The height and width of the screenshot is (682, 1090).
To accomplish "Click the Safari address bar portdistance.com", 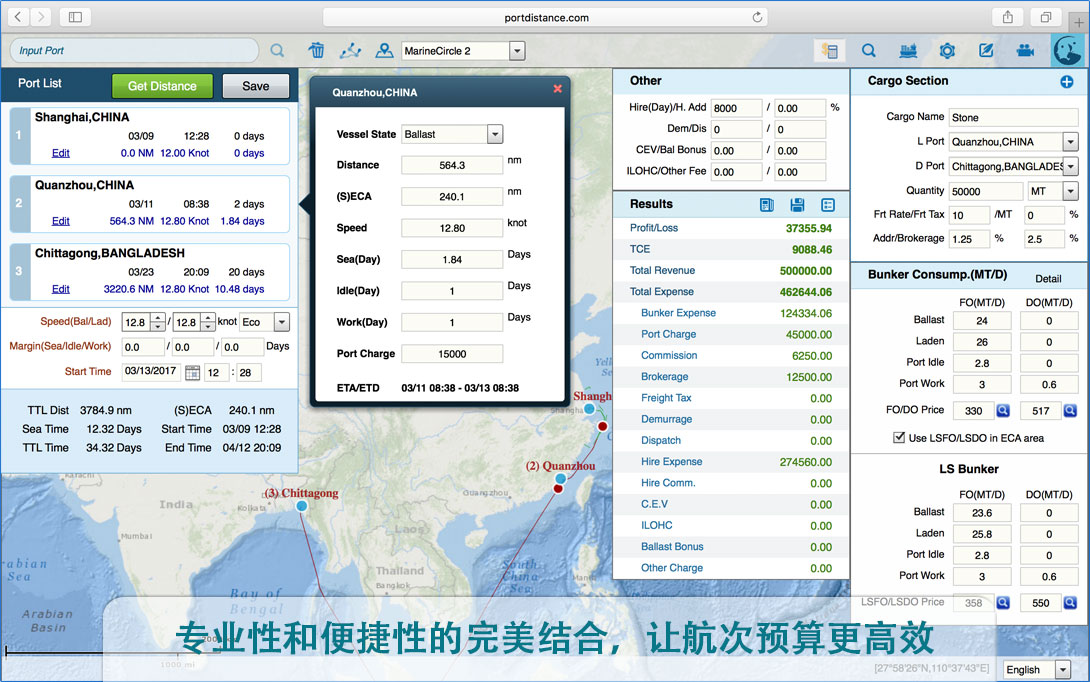I will point(546,17).
